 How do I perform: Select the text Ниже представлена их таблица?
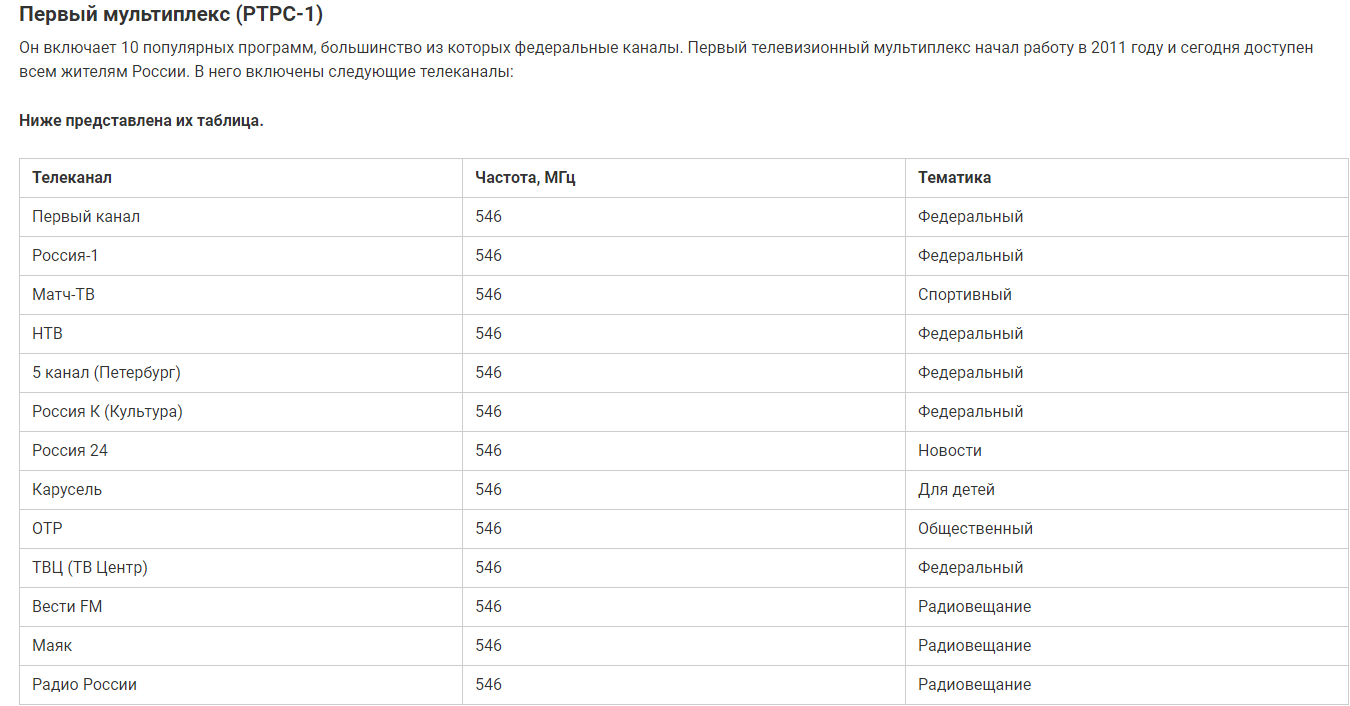[x=141, y=121]
